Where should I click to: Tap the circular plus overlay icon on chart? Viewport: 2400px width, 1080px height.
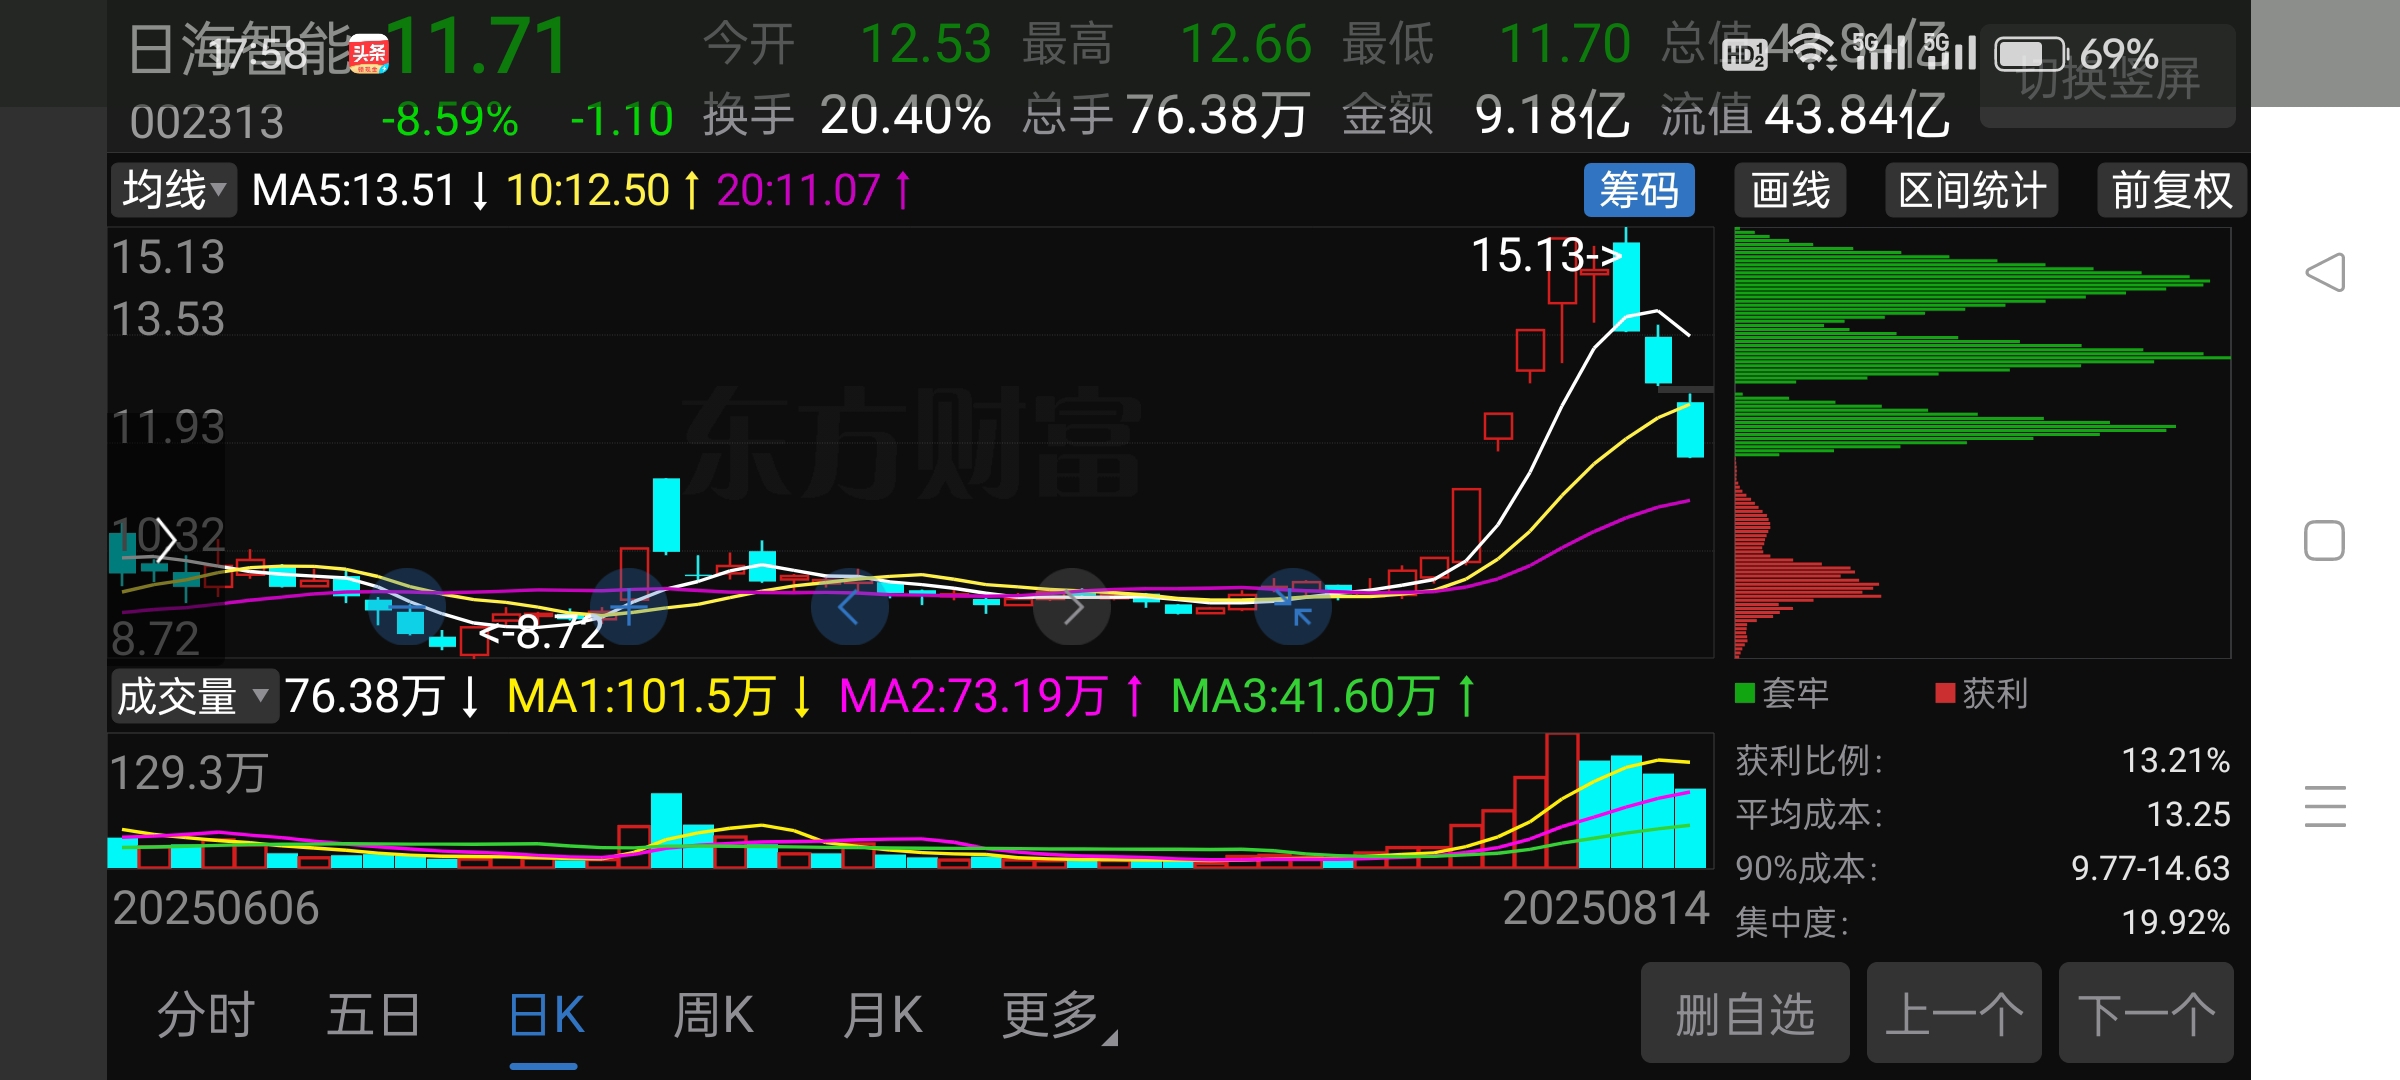point(629,606)
